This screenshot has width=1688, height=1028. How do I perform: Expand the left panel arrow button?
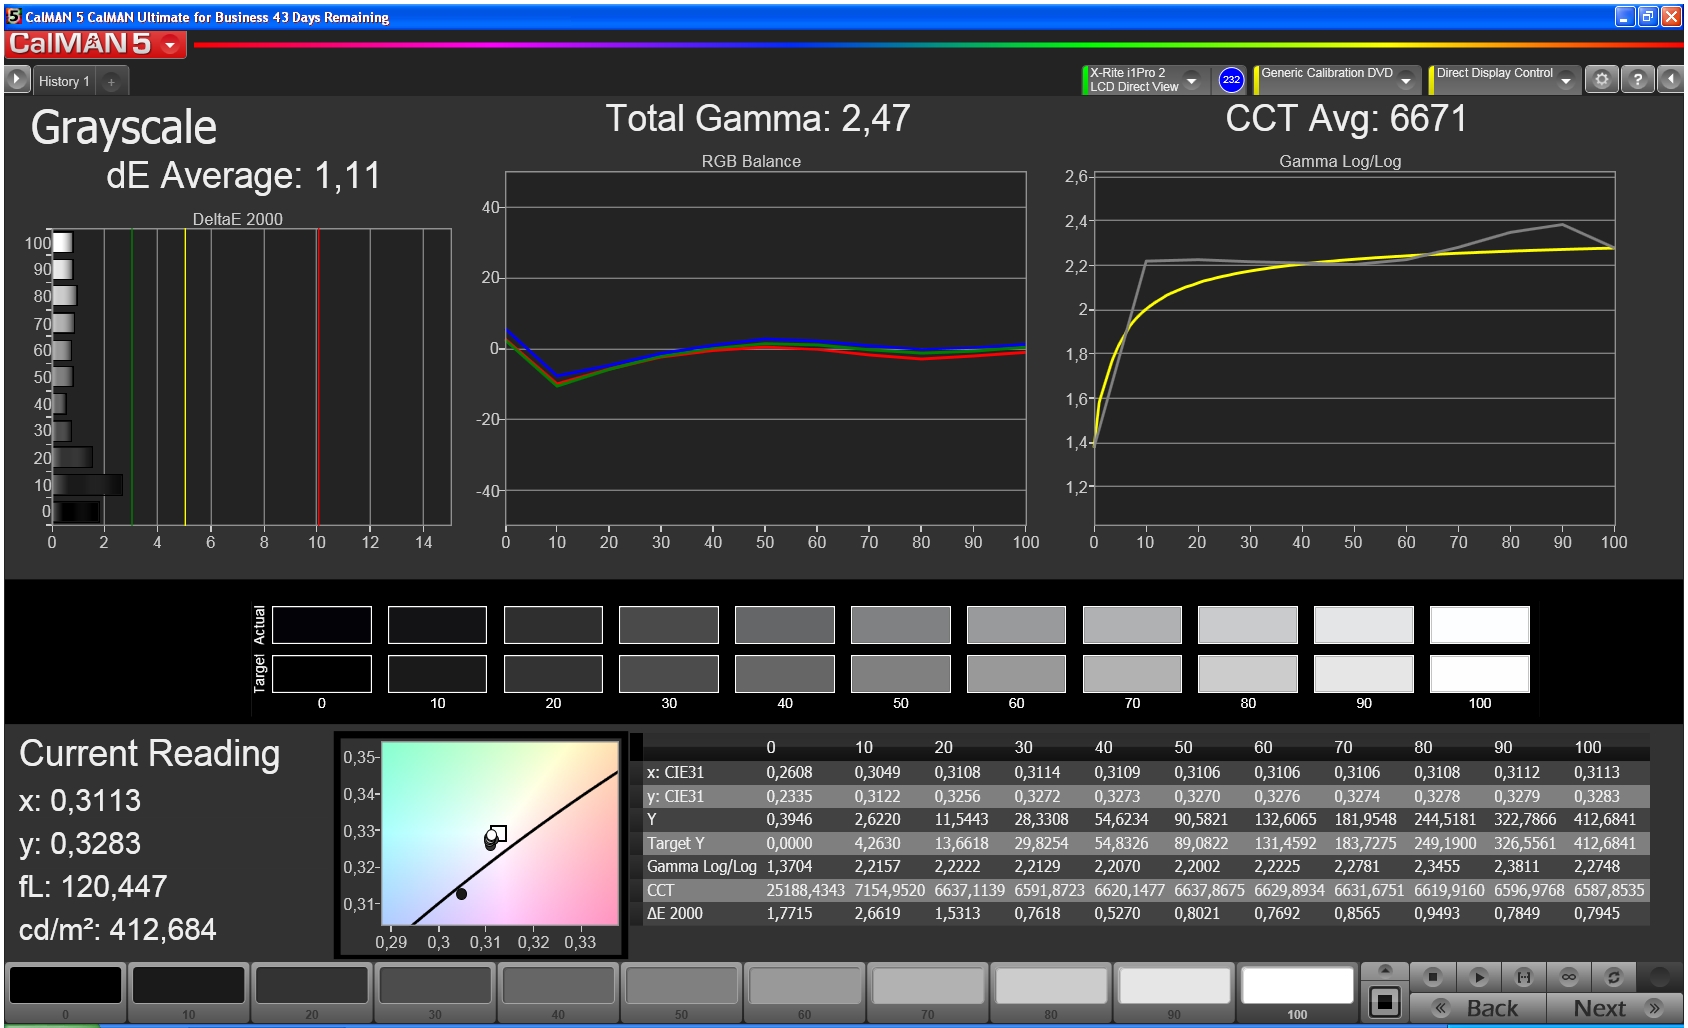pyautogui.click(x=17, y=79)
